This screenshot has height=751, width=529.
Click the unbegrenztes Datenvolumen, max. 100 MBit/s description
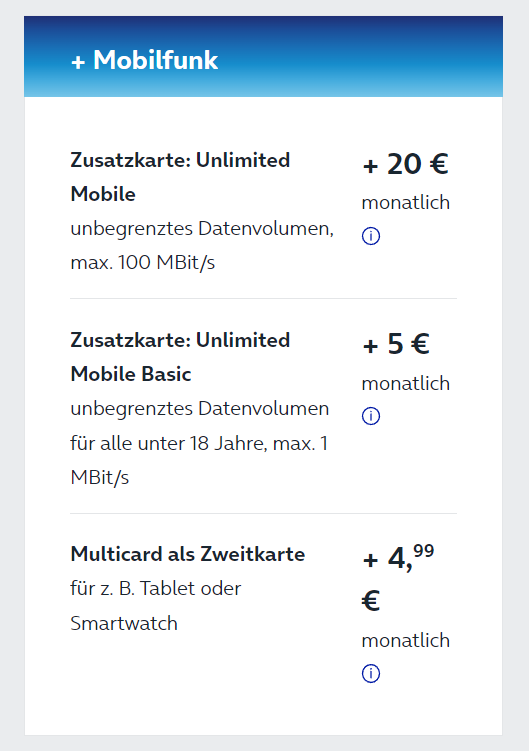202,245
